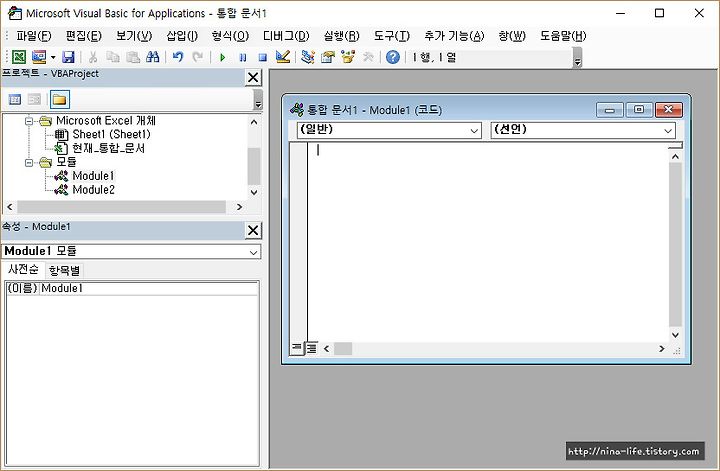Pause execution with the Break icon

click(243, 57)
